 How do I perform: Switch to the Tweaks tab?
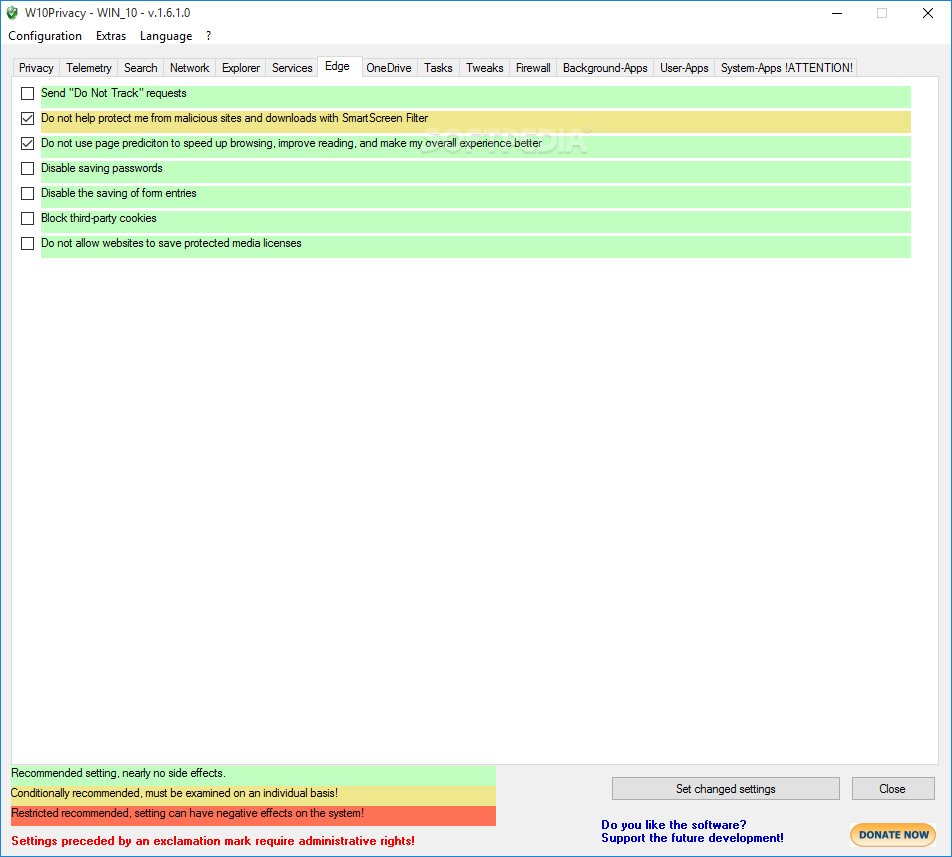484,68
